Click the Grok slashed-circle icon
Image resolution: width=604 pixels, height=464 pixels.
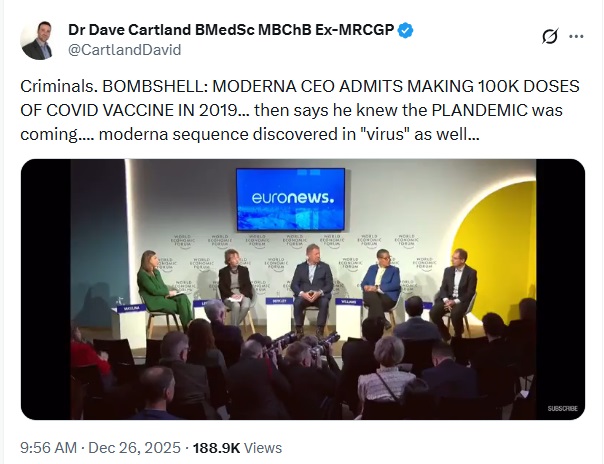click(549, 37)
